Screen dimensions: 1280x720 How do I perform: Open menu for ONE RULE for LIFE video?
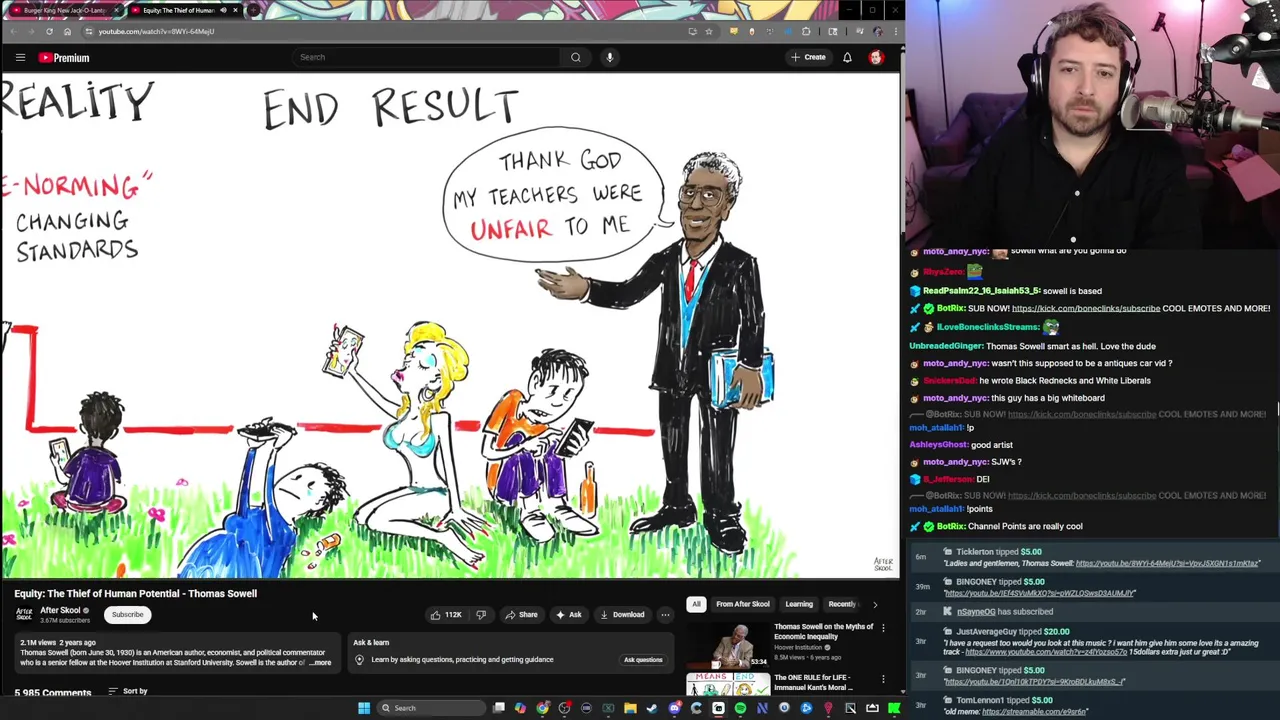pos(883,679)
